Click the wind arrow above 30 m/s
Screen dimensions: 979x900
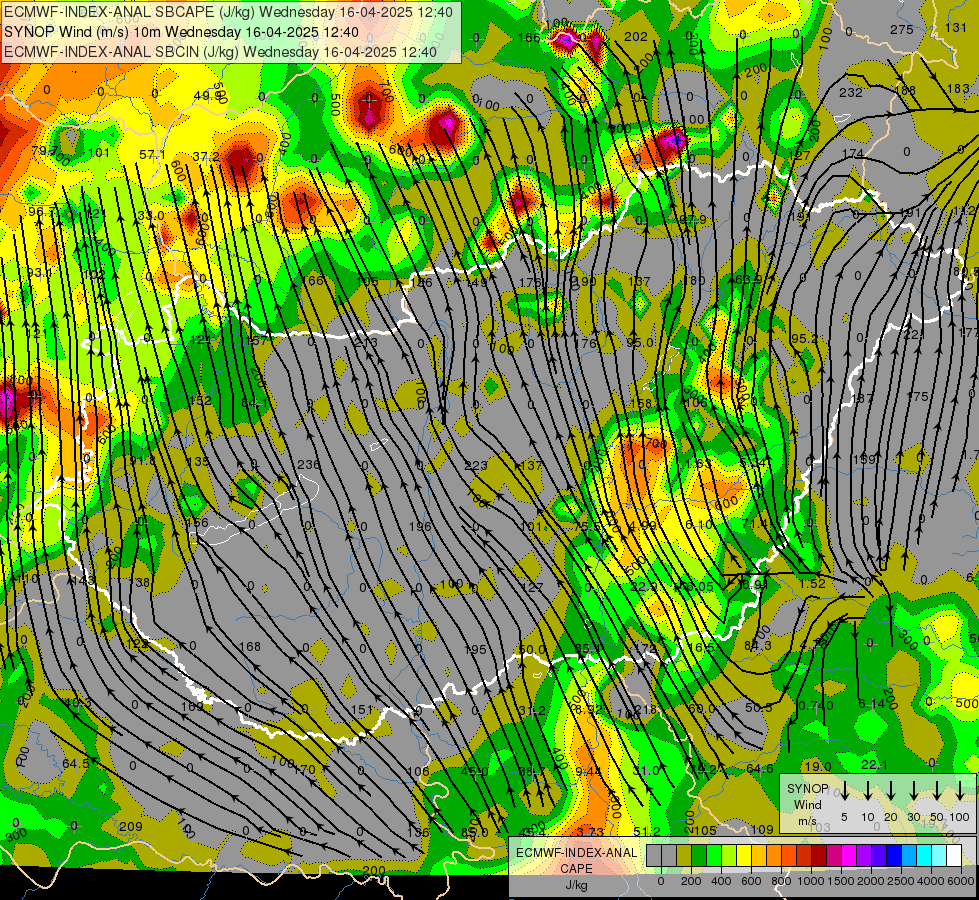point(913,791)
